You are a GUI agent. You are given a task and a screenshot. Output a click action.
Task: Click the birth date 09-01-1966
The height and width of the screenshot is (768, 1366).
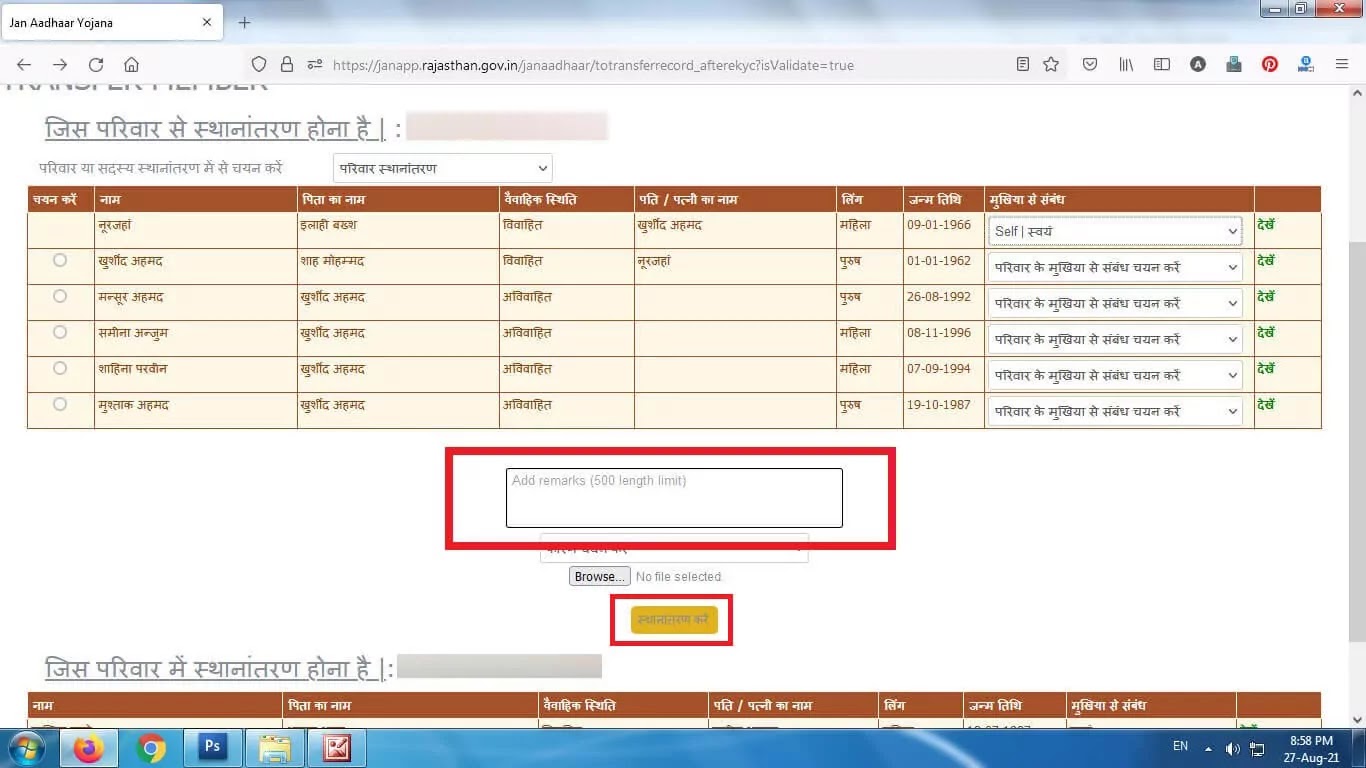coord(939,225)
